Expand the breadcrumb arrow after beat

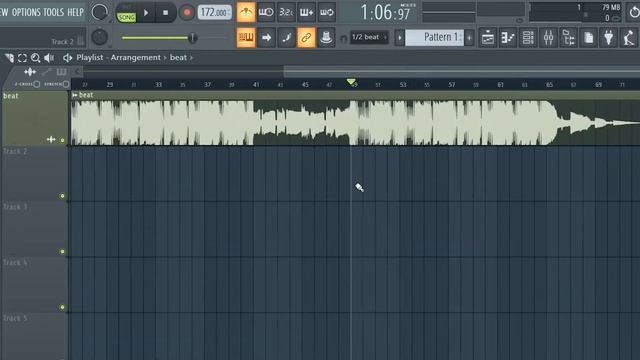coord(191,58)
